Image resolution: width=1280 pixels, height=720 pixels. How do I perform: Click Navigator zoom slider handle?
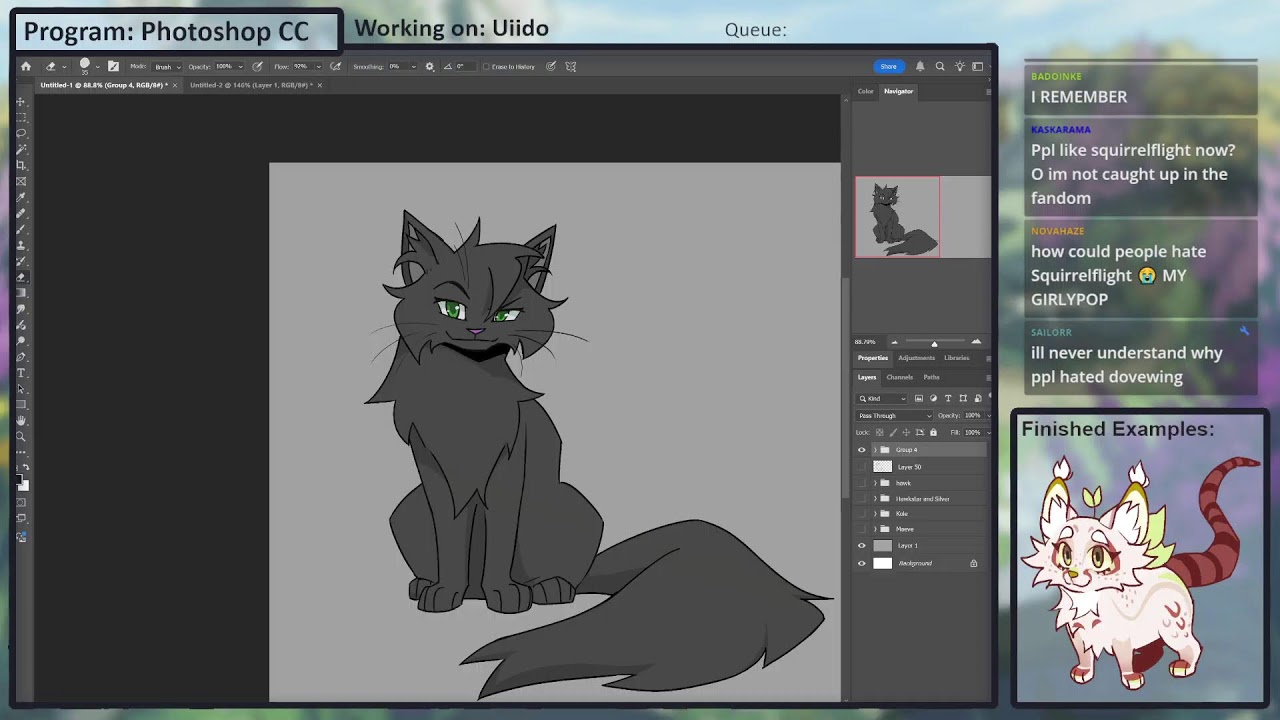coord(934,343)
